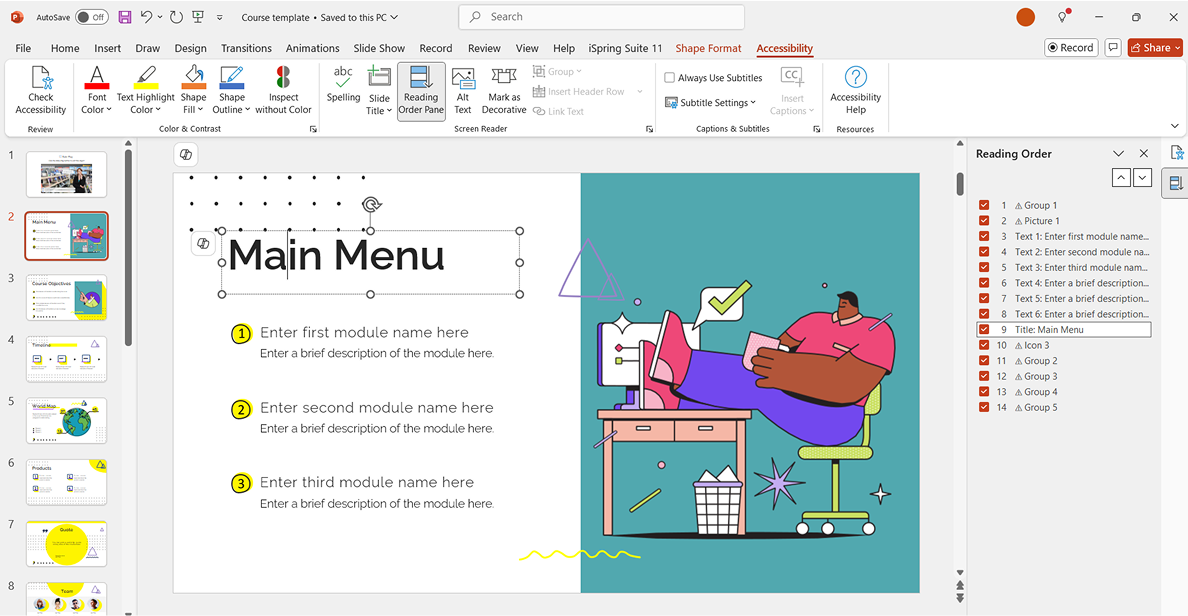Image resolution: width=1188 pixels, height=616 pixels.
Task: Click the Save icon in title bar
Action: (x=125, y=17)
